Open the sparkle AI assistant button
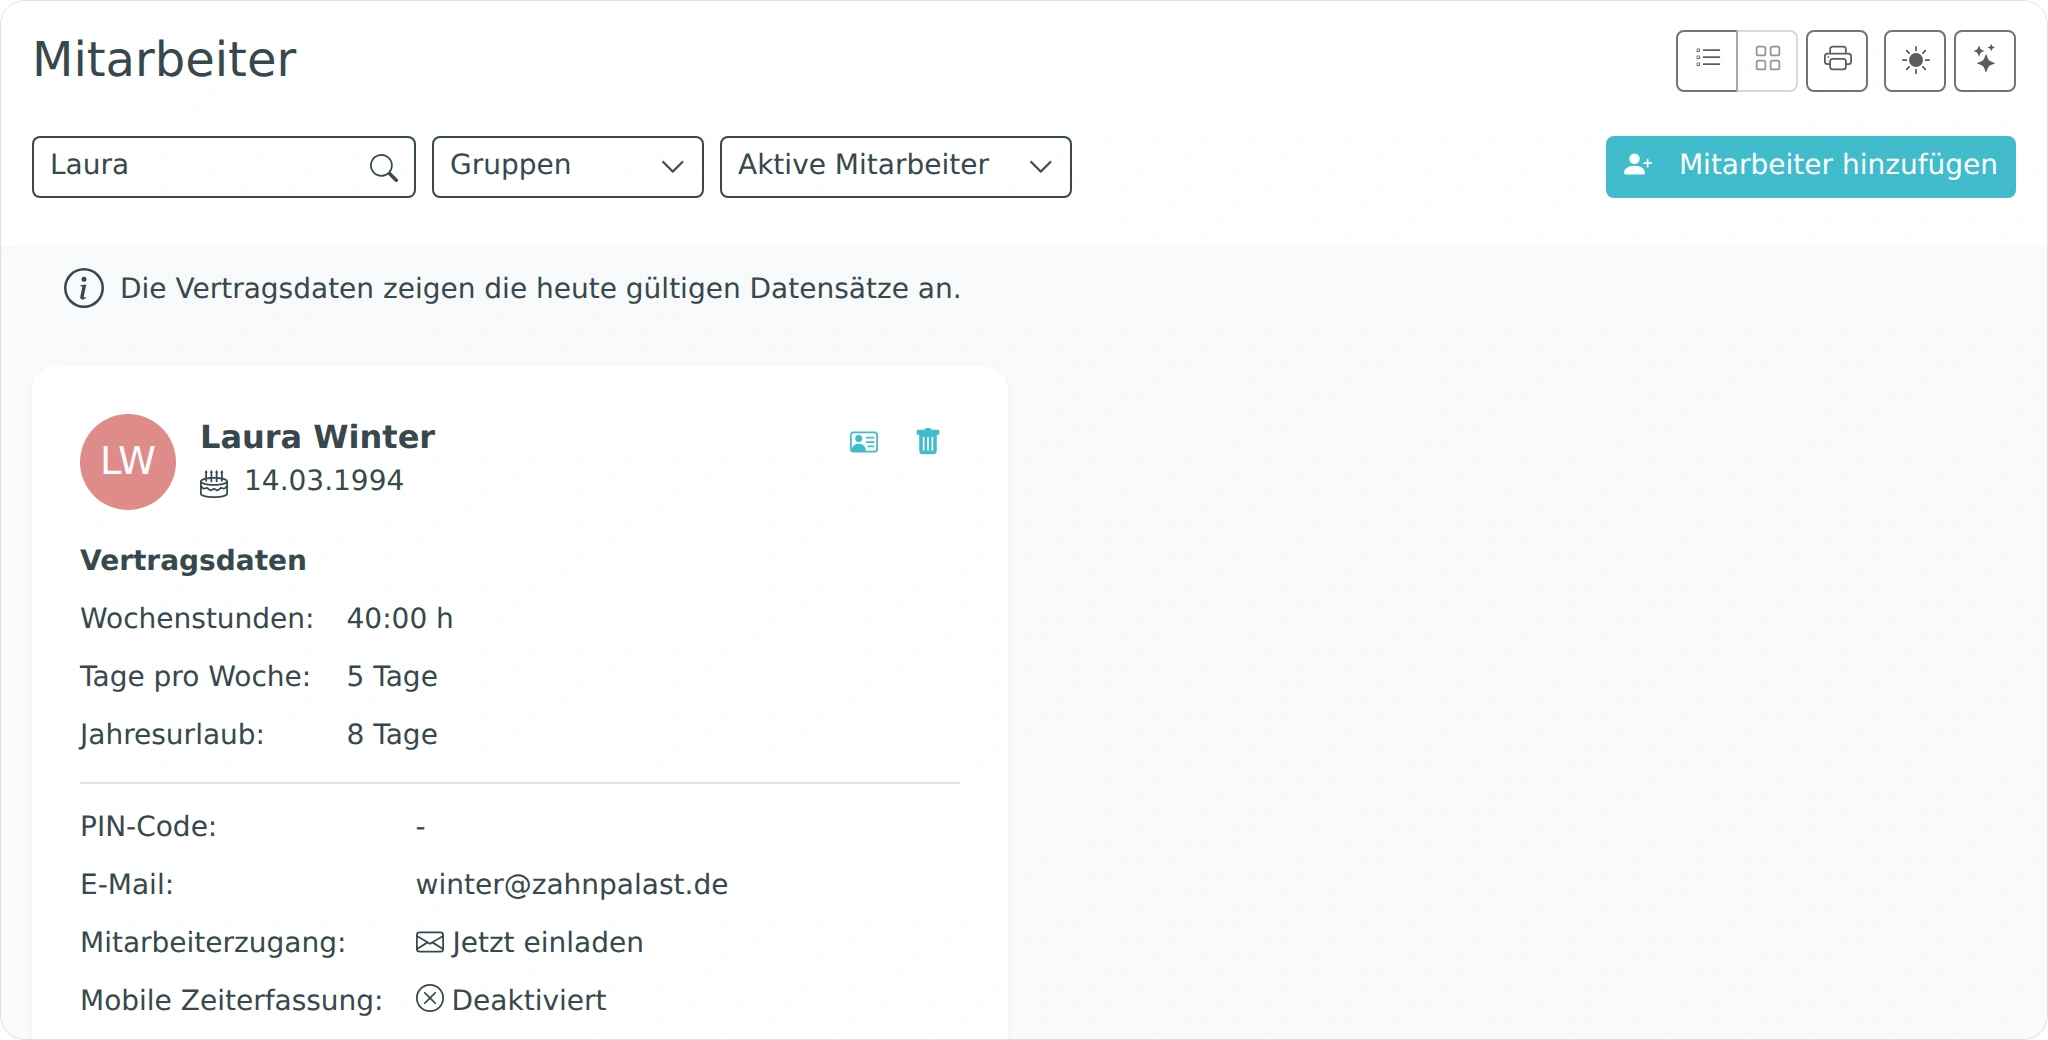Viewport: 2048px width, 1040px height. tap(1985, 61)
